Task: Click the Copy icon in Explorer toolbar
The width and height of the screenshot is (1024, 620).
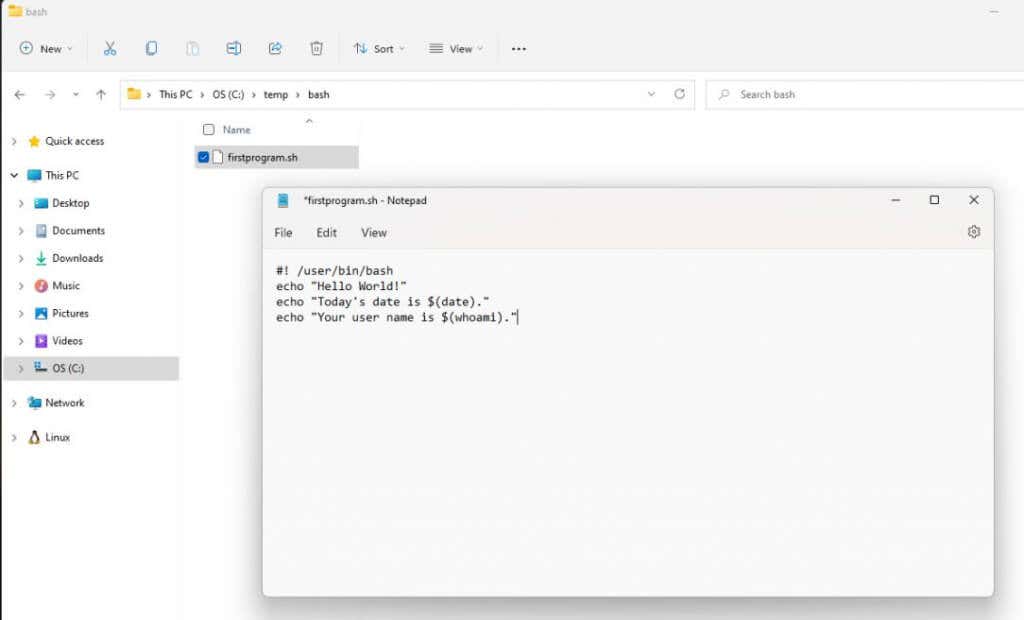Action: (151, 48)
